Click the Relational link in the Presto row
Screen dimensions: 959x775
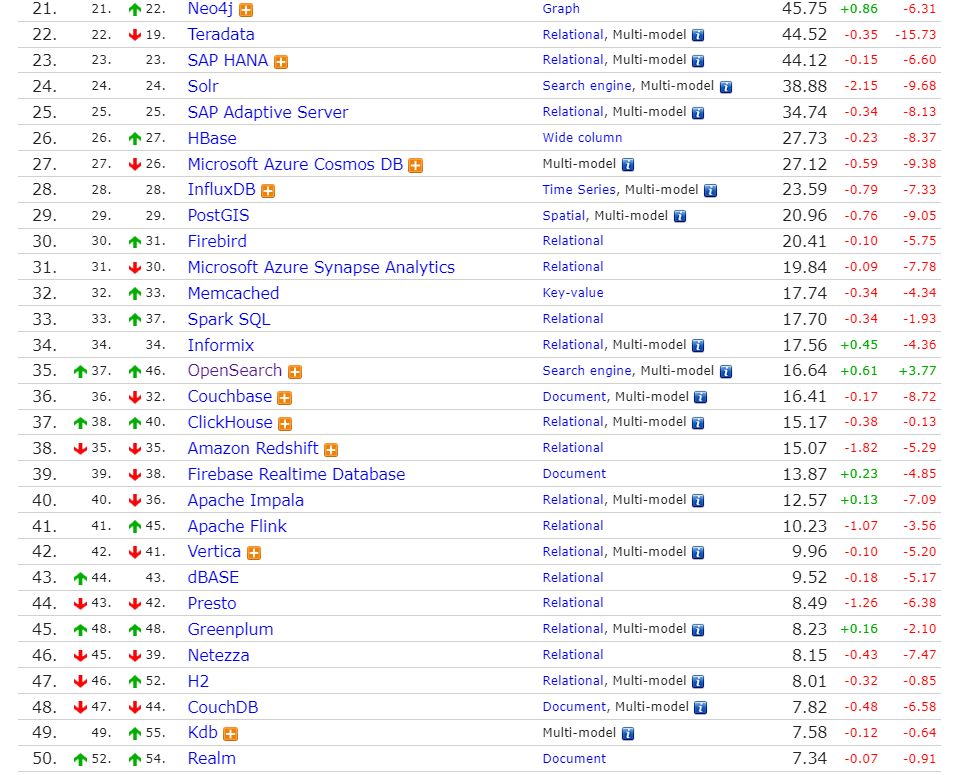pyautogui.click(x=573, y=604)
